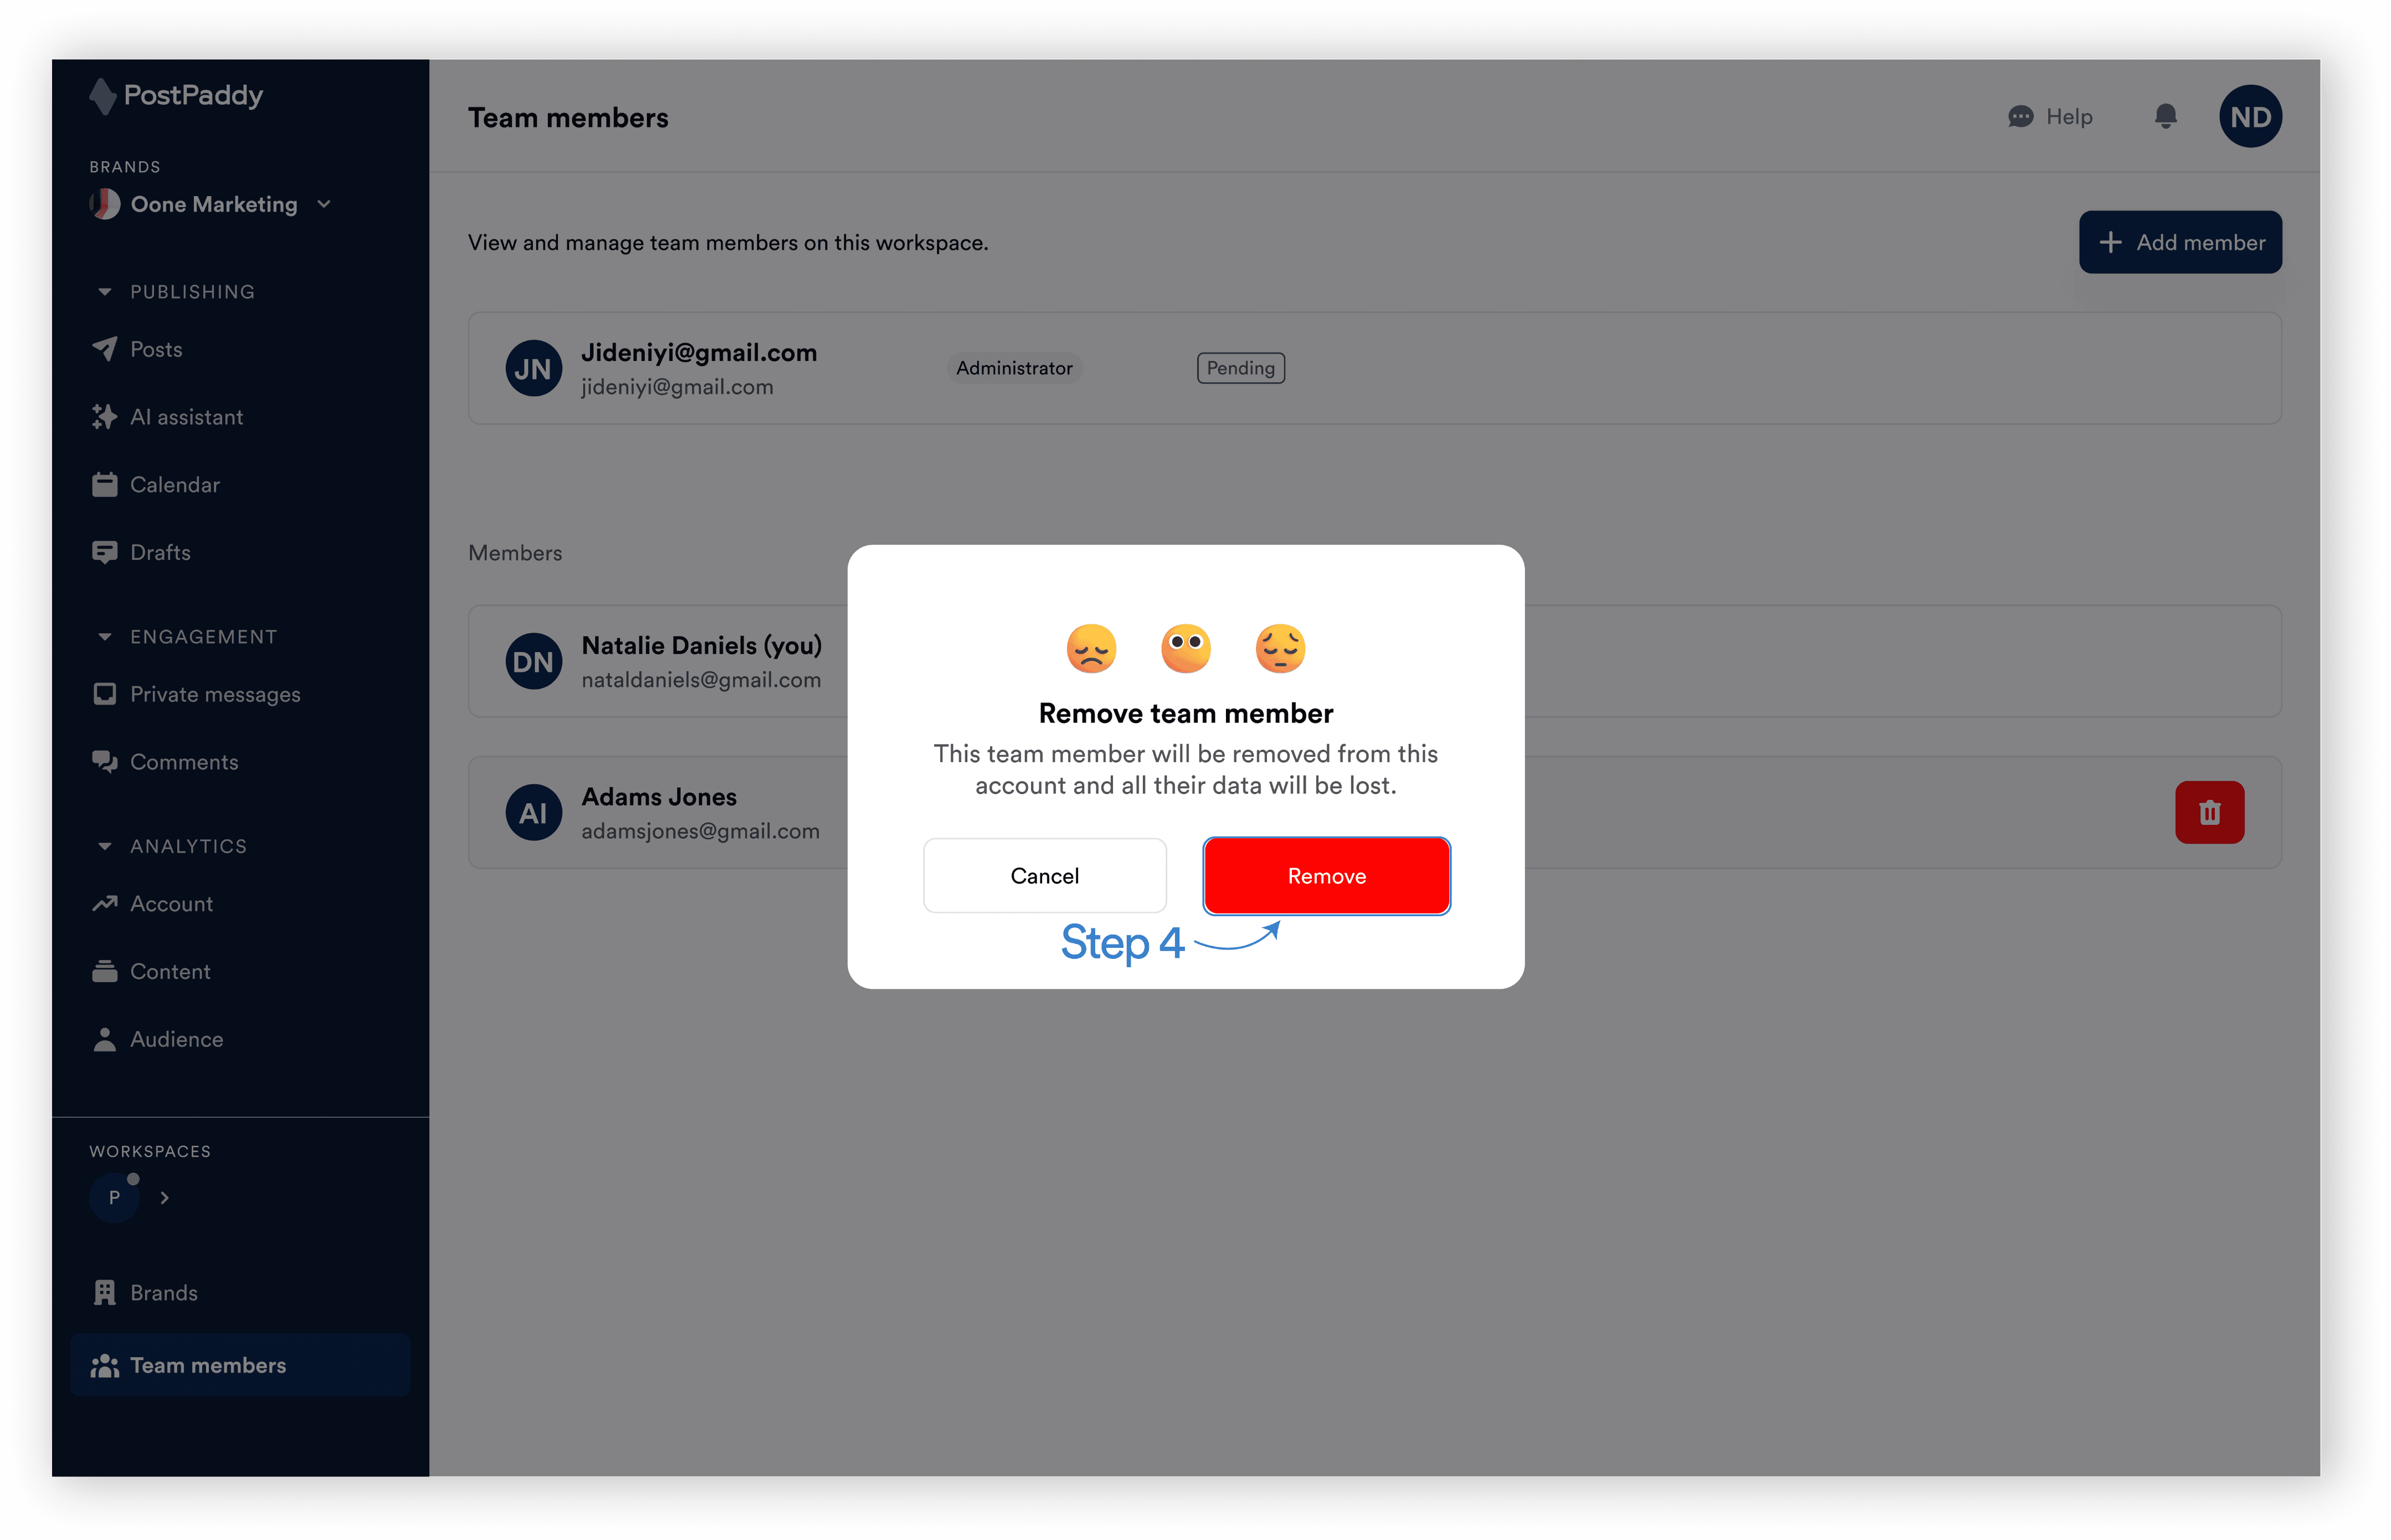Click the red trash icon for Adams Jones
2391x1540 pixels.
tap(2209, 812)
